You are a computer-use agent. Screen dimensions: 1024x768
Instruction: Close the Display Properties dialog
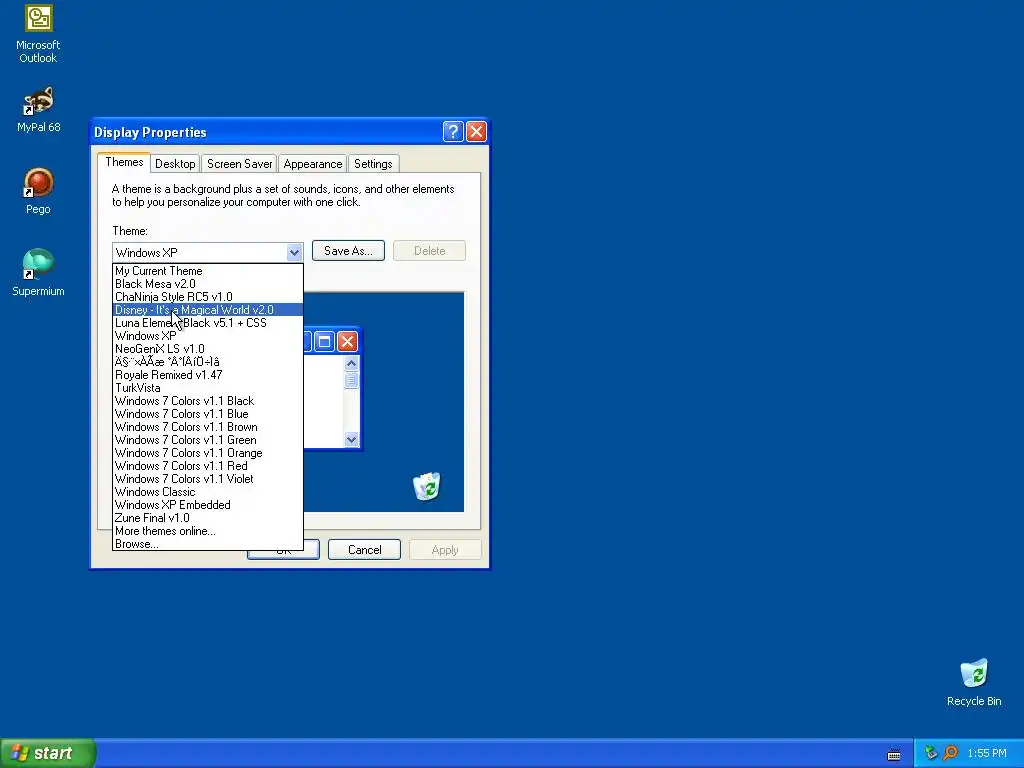click(x=477, y=131)
